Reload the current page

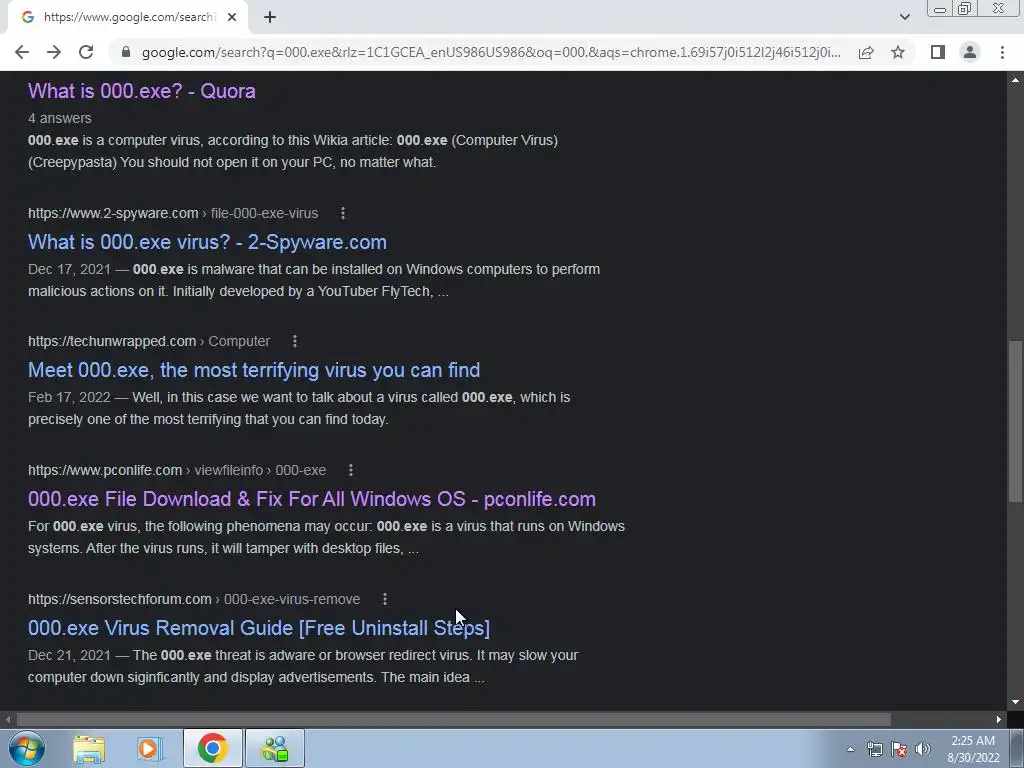click(86, 52)
